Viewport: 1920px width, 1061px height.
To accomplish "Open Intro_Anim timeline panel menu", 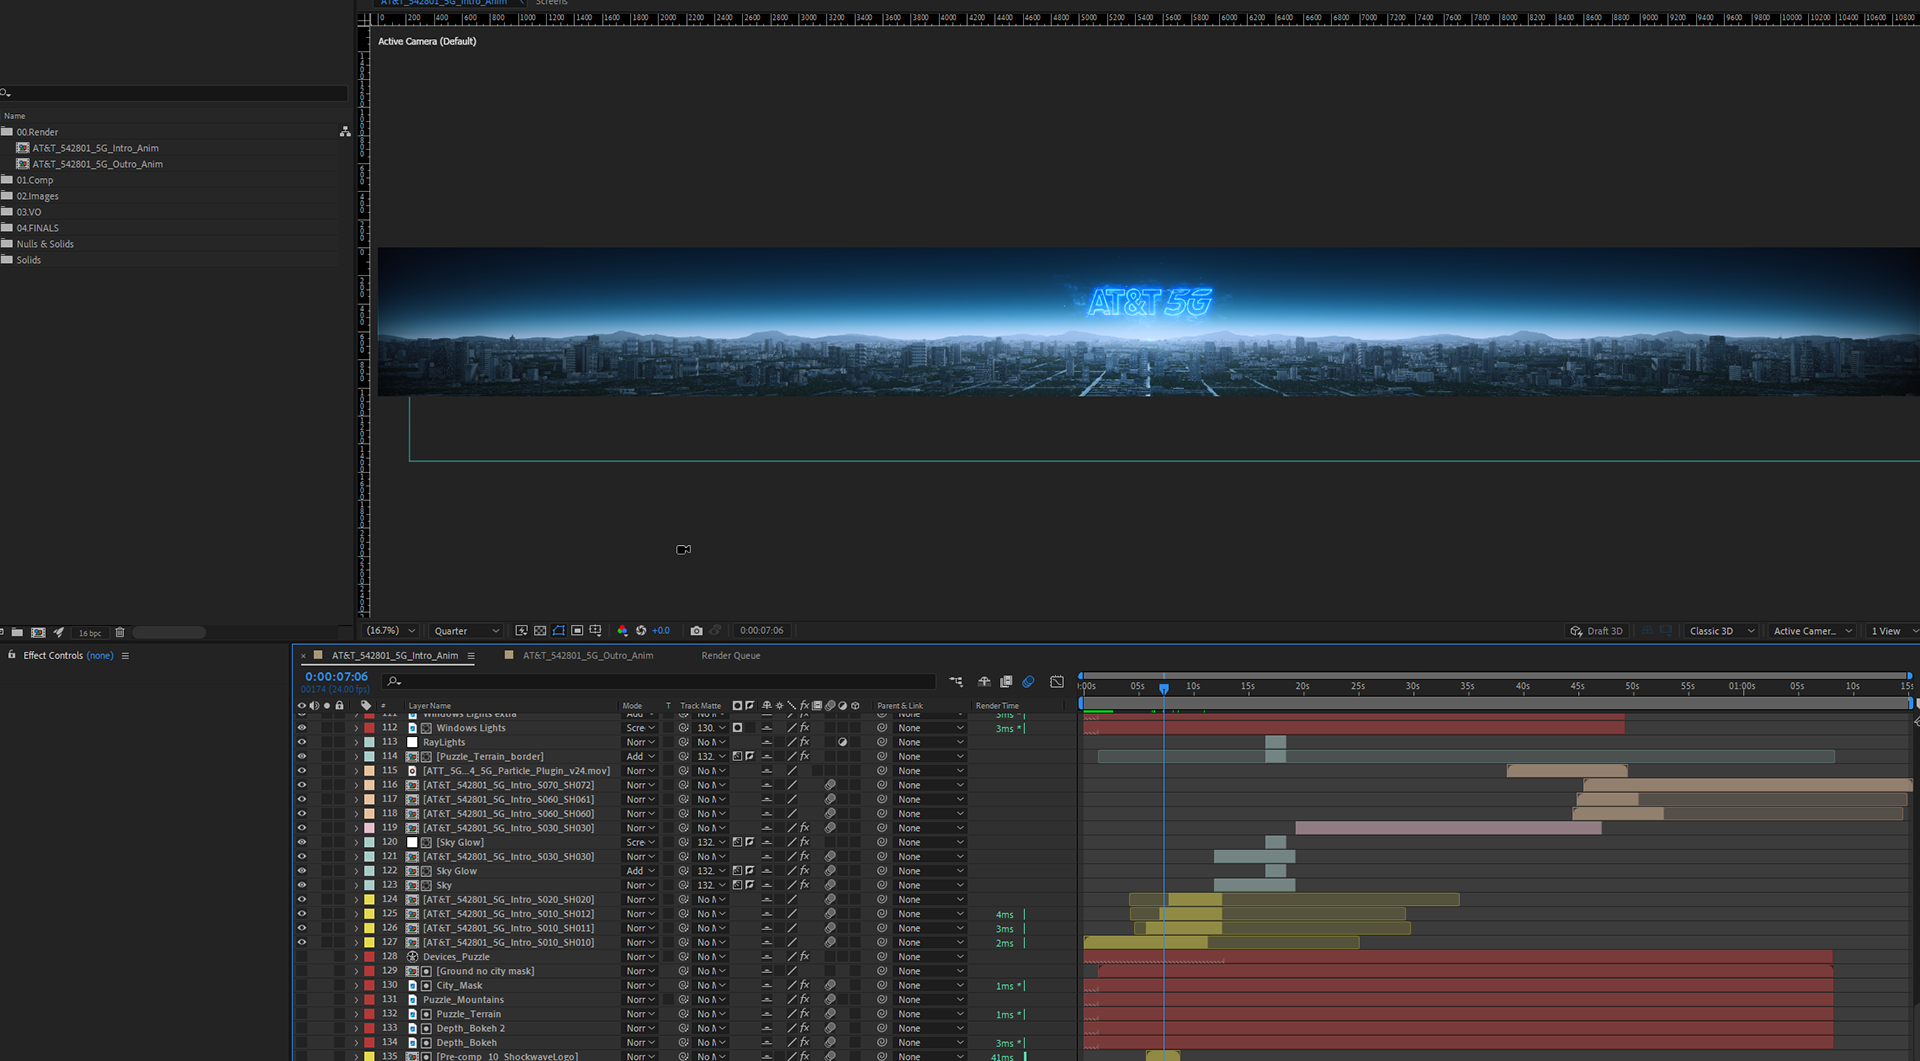I will [x=471, y=656].
